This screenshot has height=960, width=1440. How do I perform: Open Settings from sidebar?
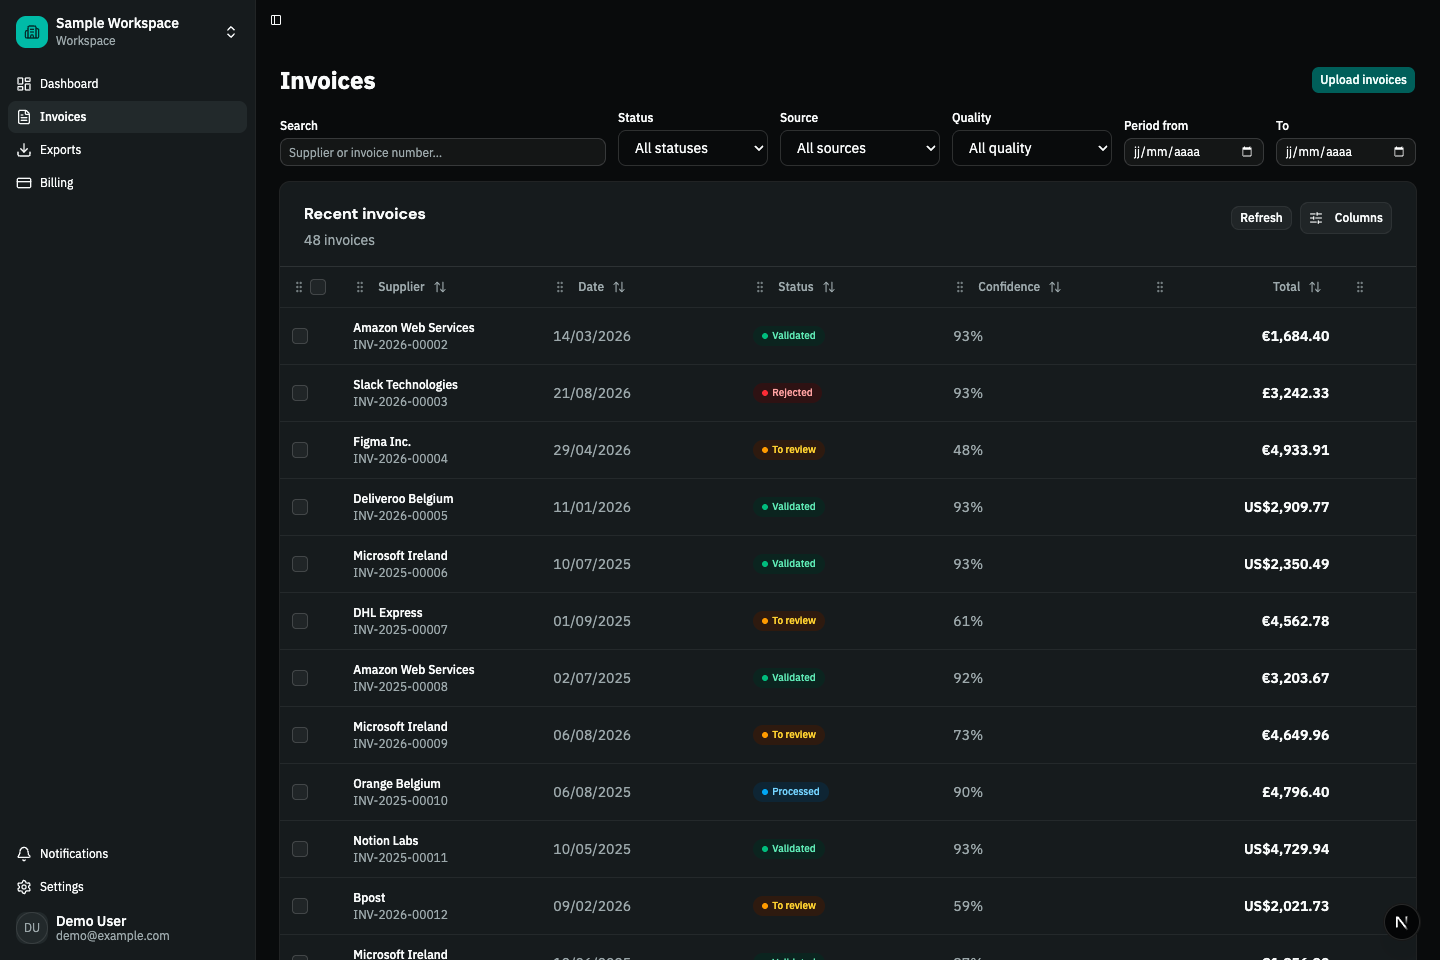pyautogui.click(x=127, y=887)
